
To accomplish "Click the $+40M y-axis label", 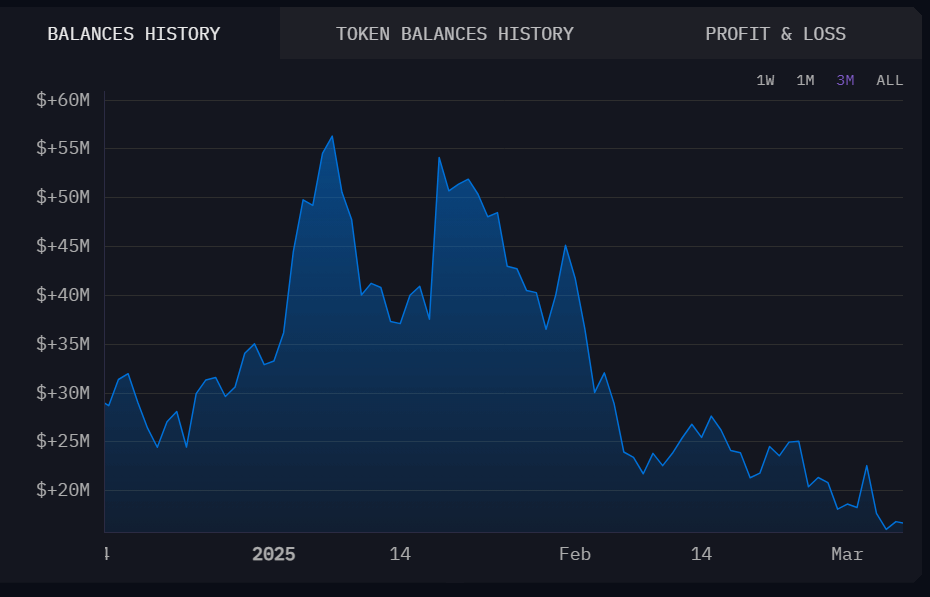I will coord(63,295).
